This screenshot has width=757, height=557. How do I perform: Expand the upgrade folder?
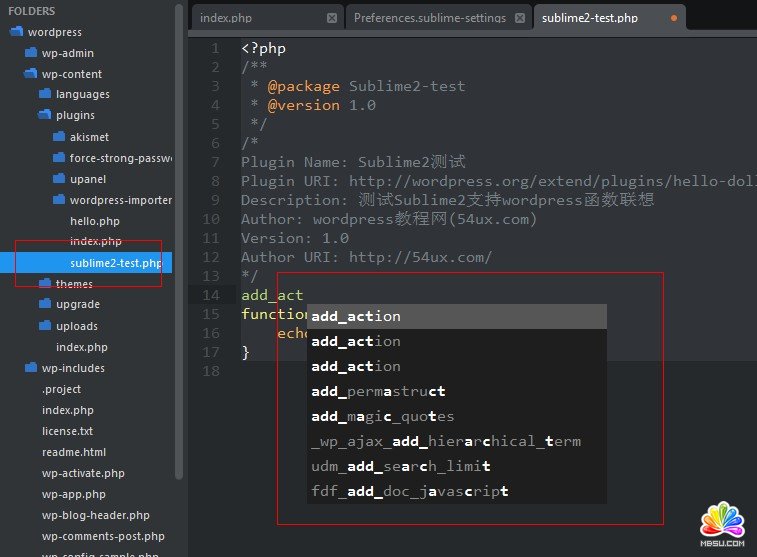[x=44, y=305]
